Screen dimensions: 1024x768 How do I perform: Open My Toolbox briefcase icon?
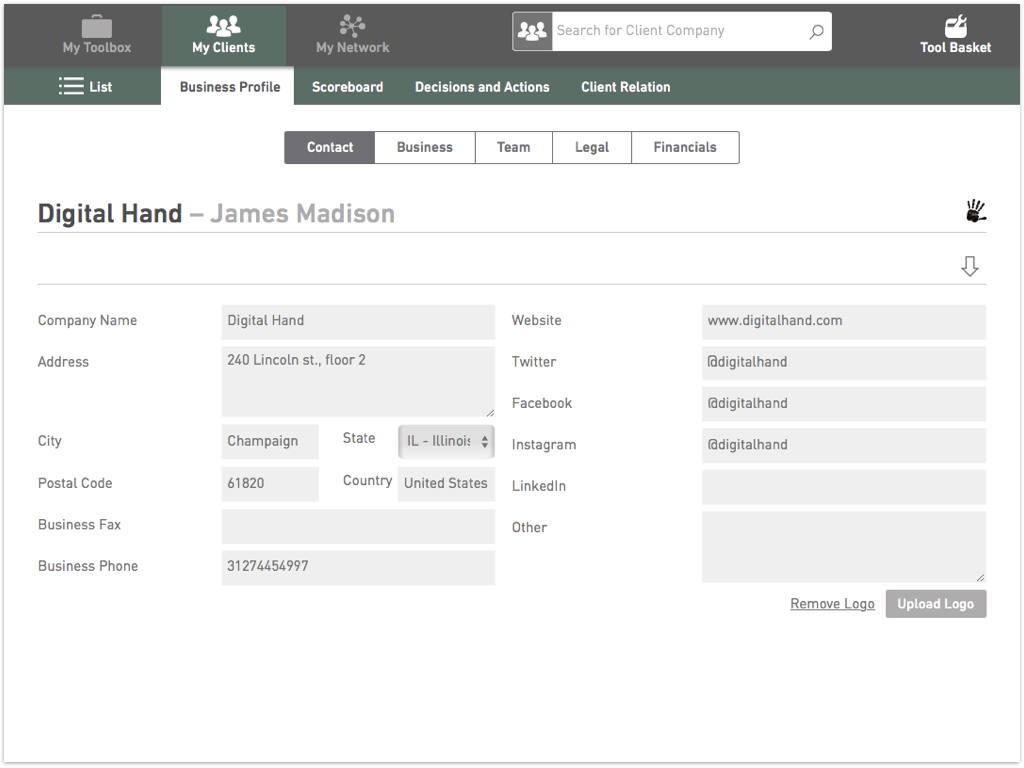[97, 26]
